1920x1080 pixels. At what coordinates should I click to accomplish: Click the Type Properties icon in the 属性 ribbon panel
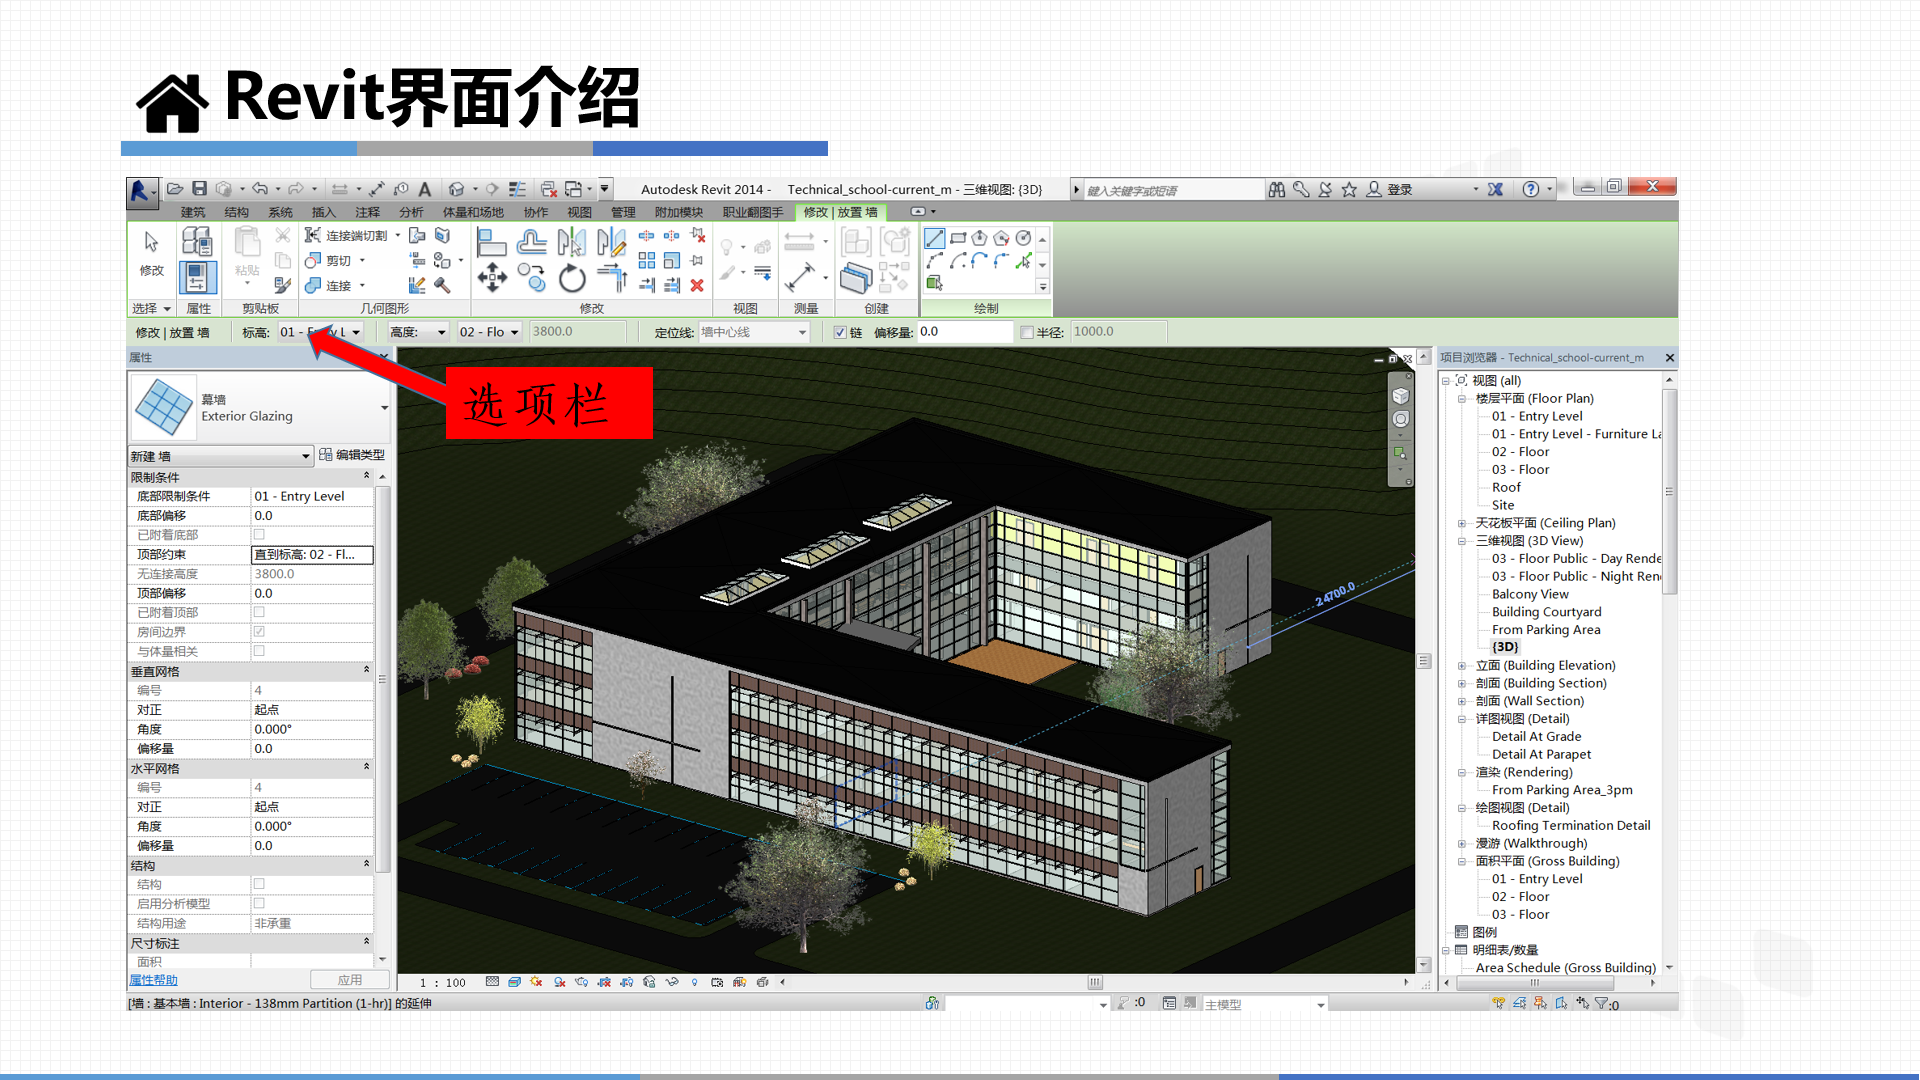[x=197, y=241]
